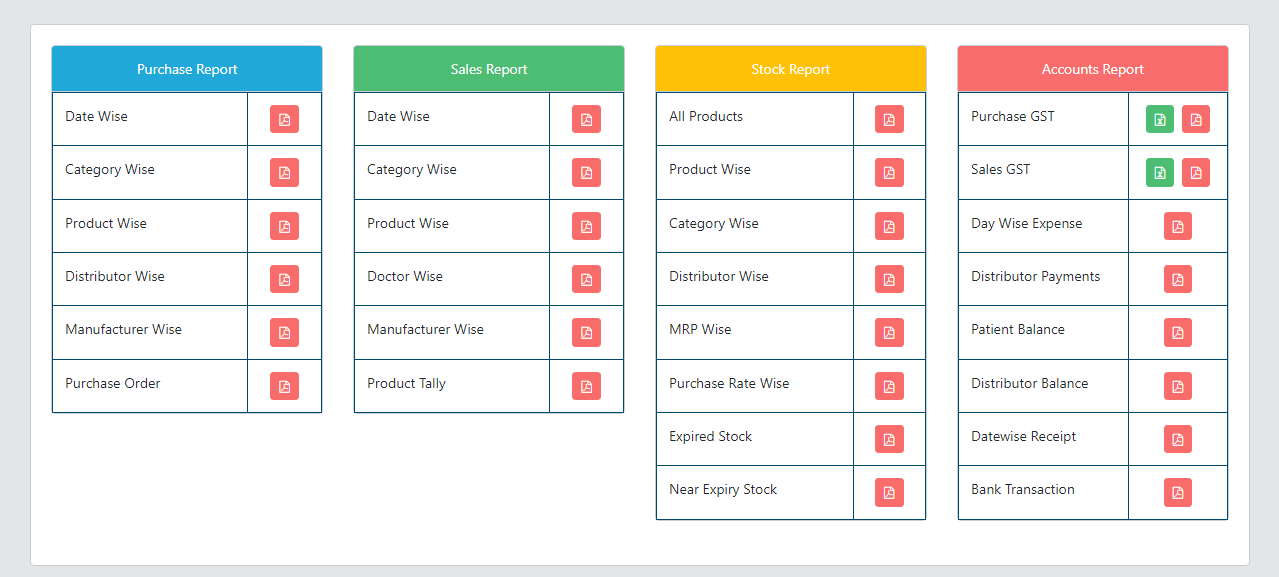Open Near Expiry Stock PDF report
The image size is (1279, 577).
[x=889, y=492]
